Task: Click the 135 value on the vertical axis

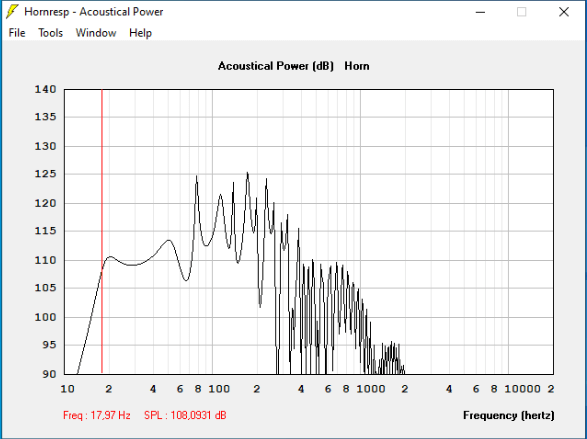Action: (x=45, y=117)
